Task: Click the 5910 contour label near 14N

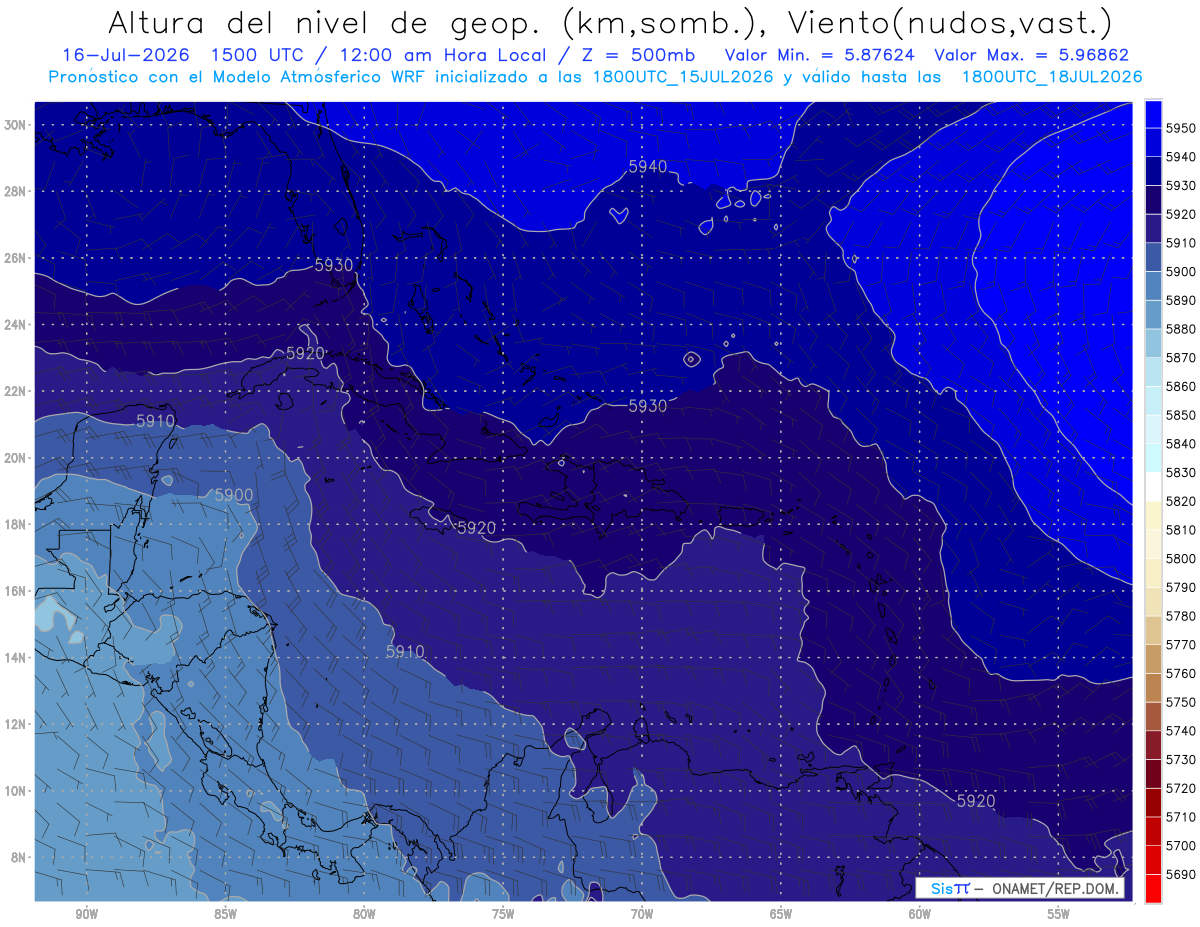Action: click(x=405, y=651)
